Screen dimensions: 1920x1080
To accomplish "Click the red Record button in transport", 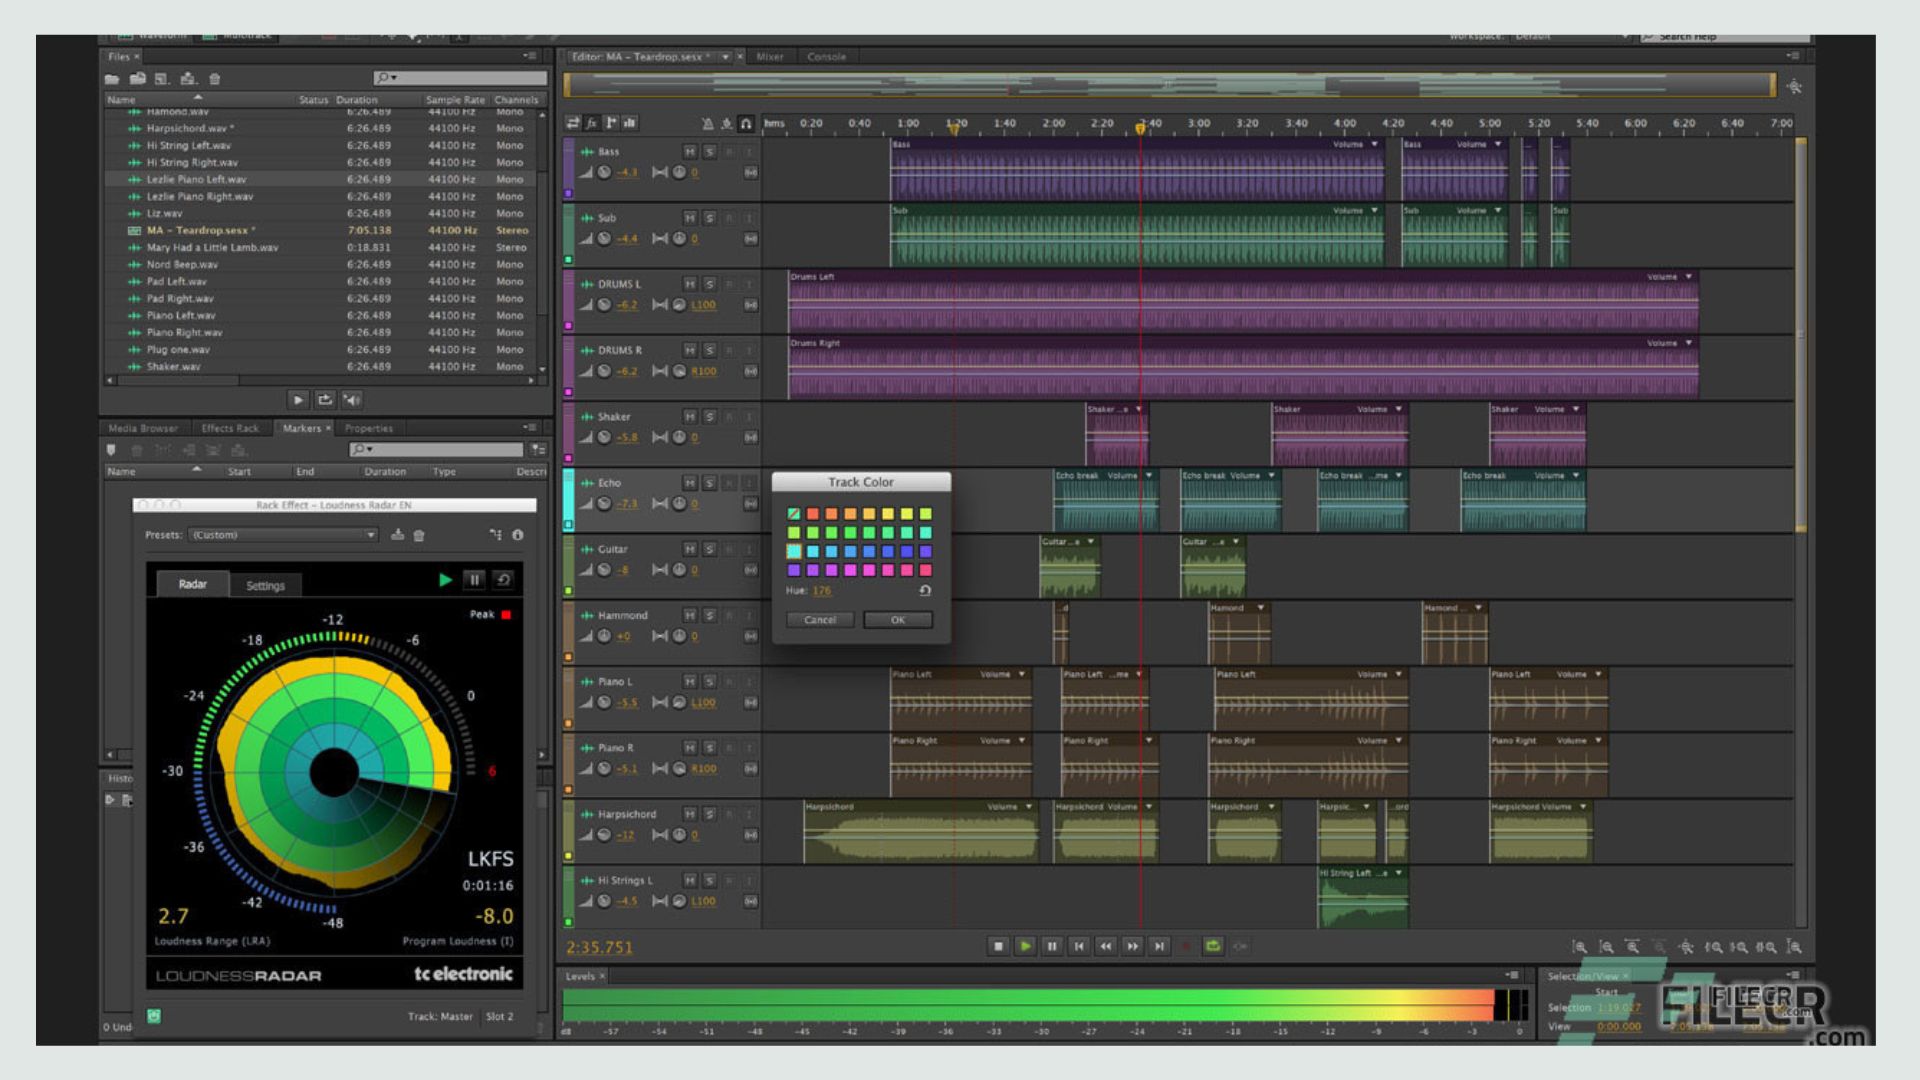I will coord(1186,946).
